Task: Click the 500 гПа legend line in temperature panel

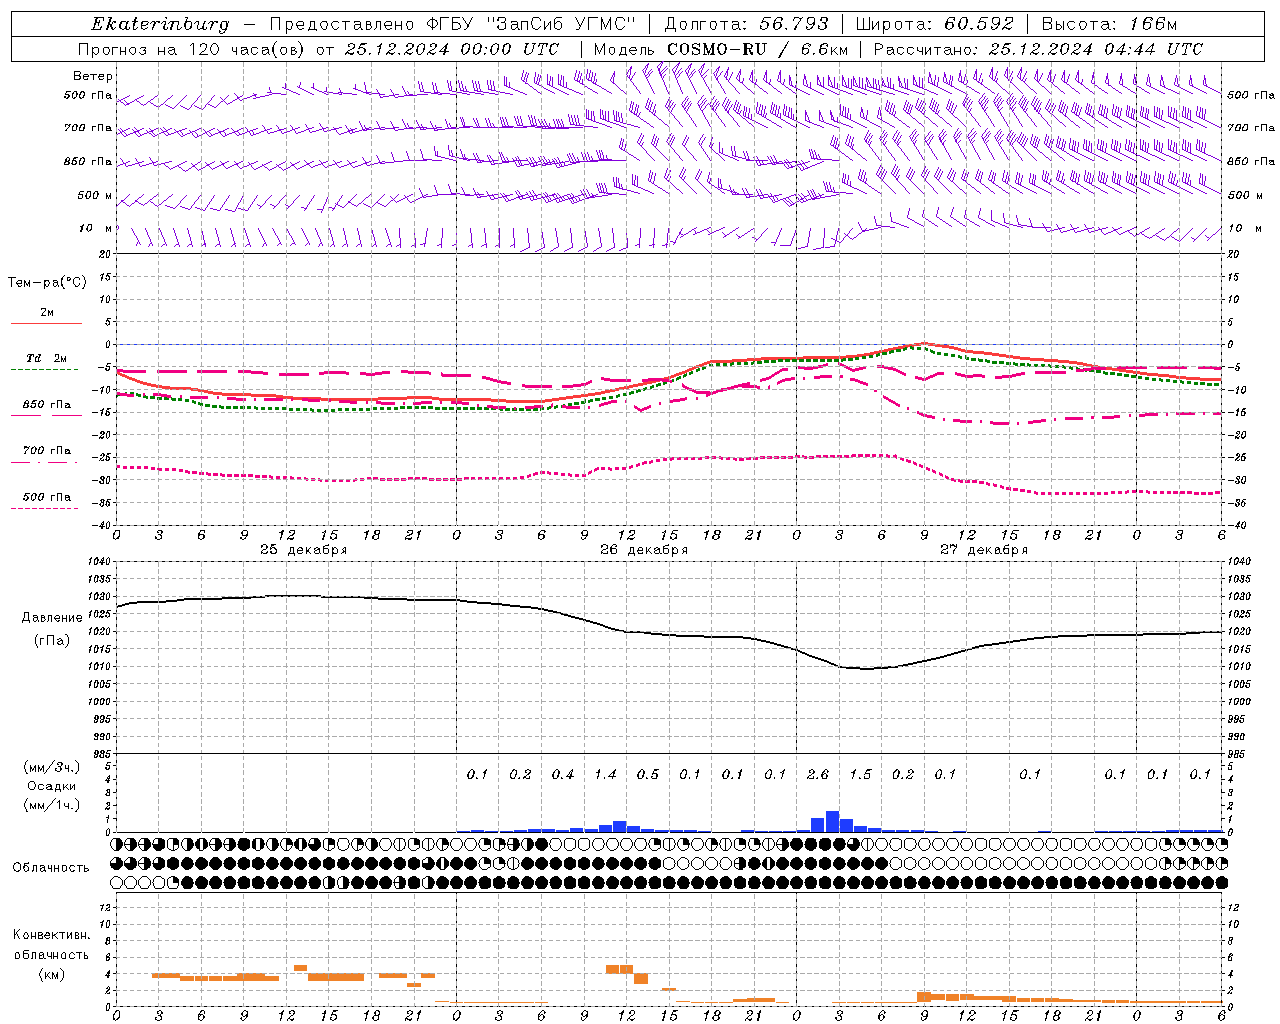Action: (44, 508)
